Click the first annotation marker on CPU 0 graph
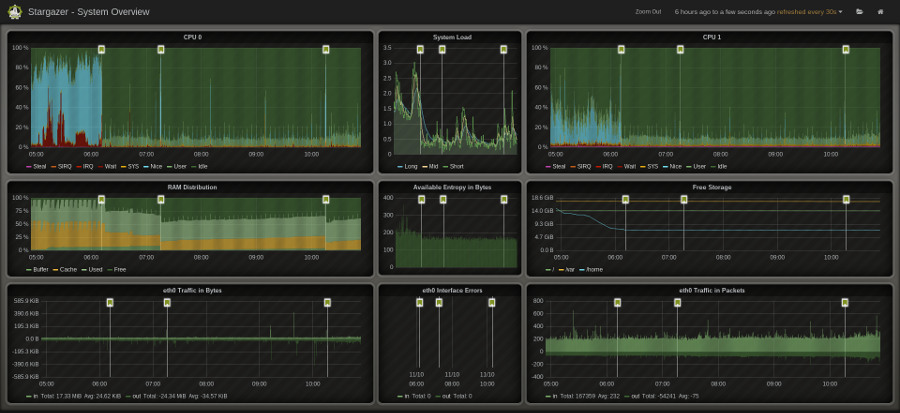 click(101, 49)
